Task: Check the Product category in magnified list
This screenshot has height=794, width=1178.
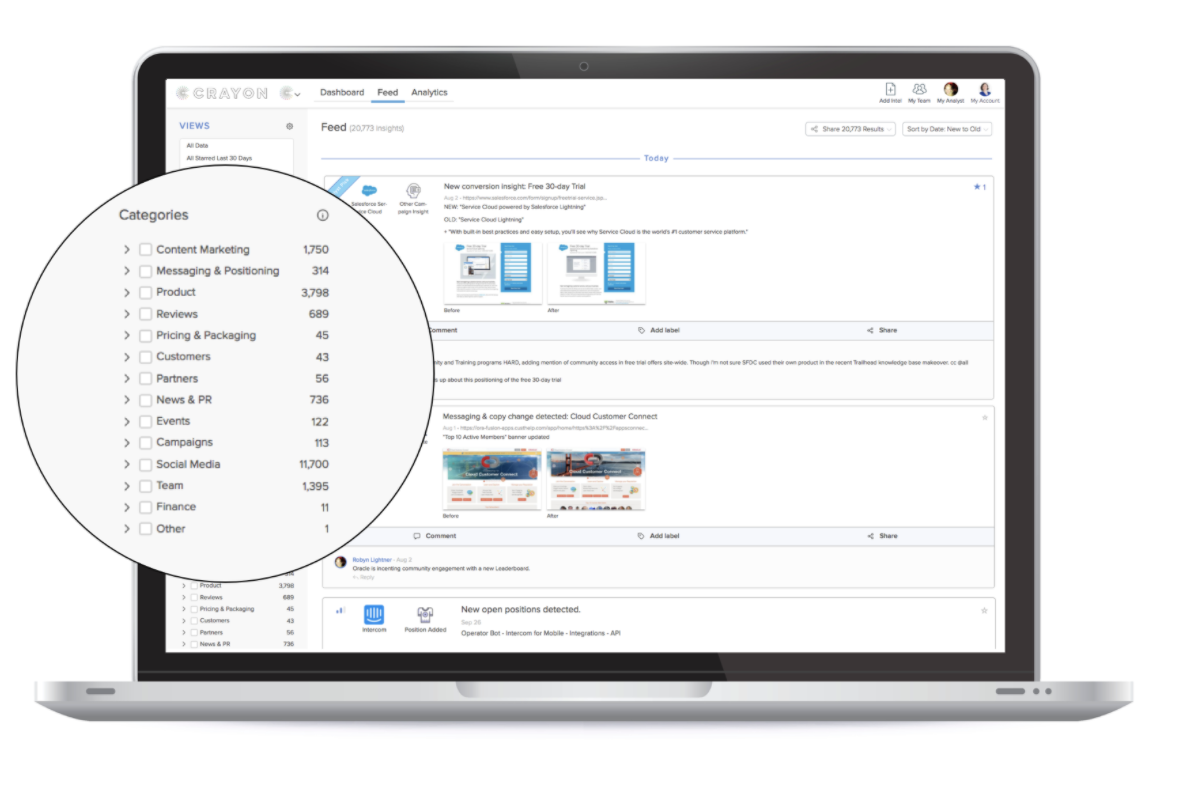Action: click(x=146, y=292)
